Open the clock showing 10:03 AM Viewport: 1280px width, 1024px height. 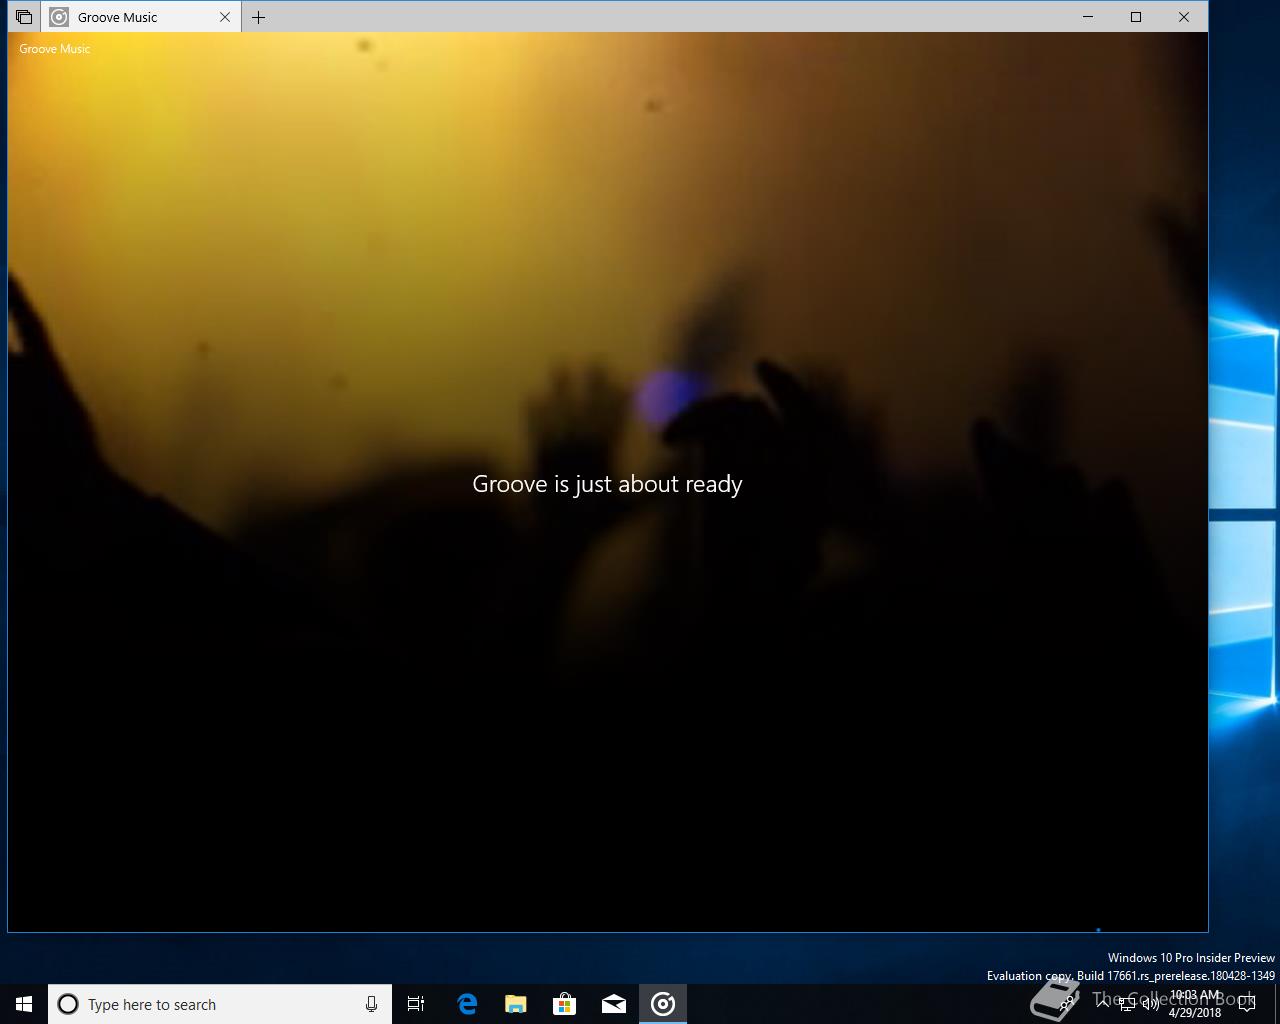pyautogui.click(x=1195, y=1004)
